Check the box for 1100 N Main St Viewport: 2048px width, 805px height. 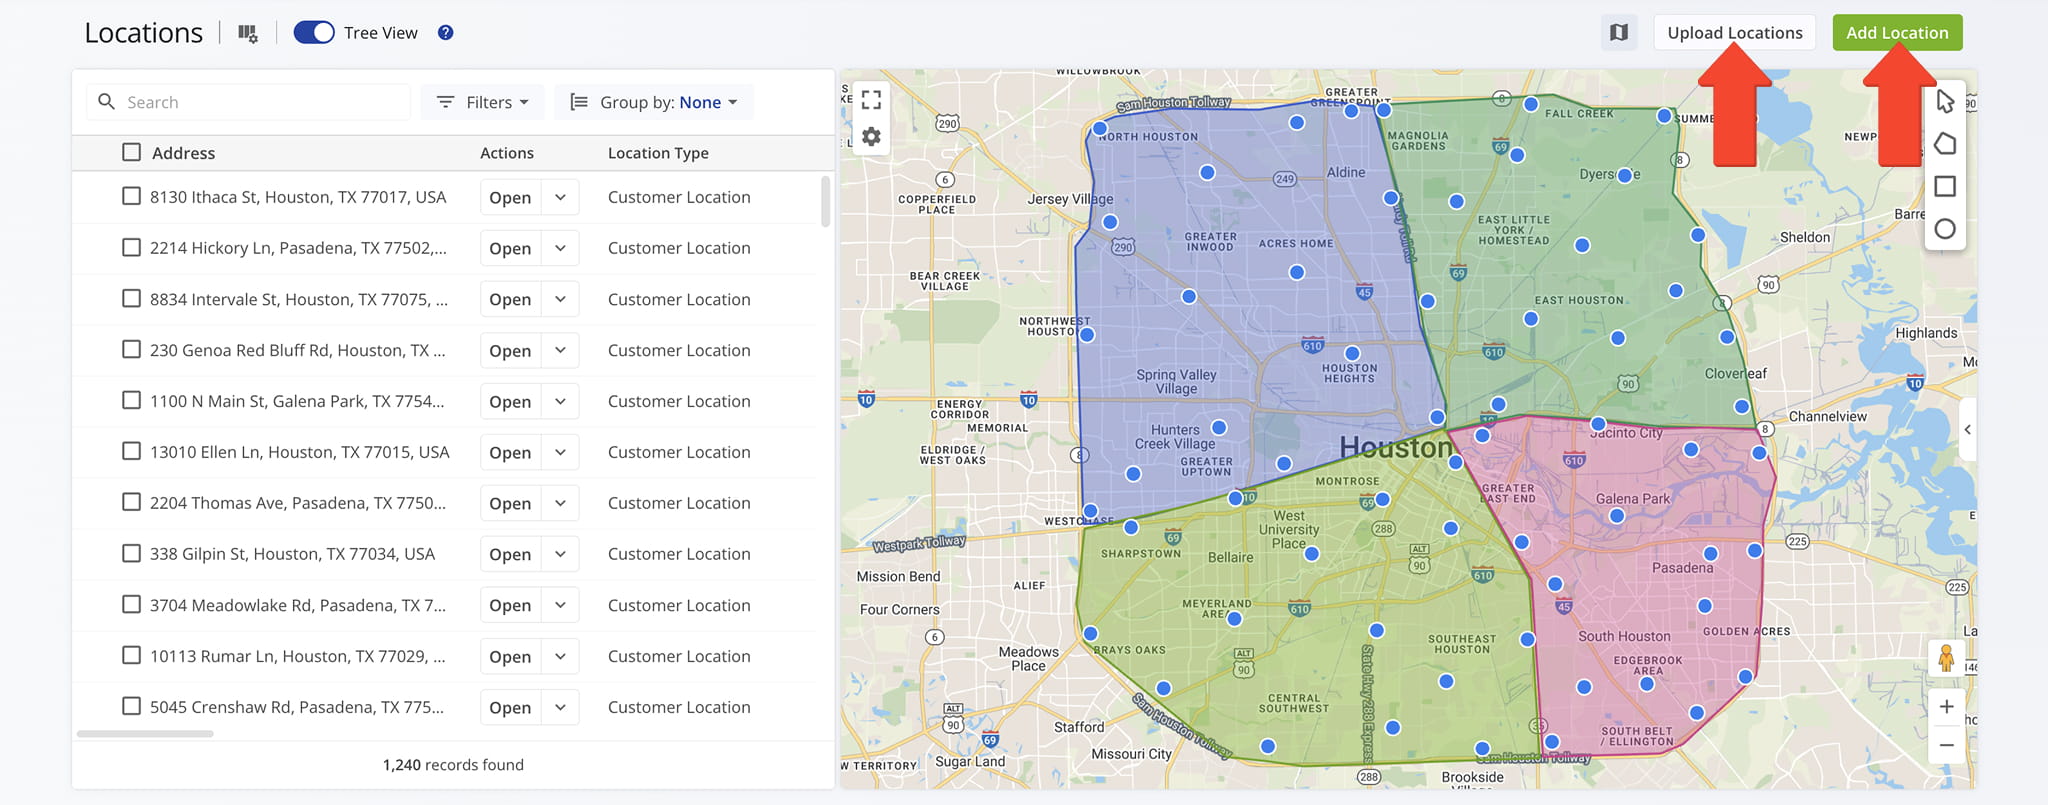click(131, 400)
